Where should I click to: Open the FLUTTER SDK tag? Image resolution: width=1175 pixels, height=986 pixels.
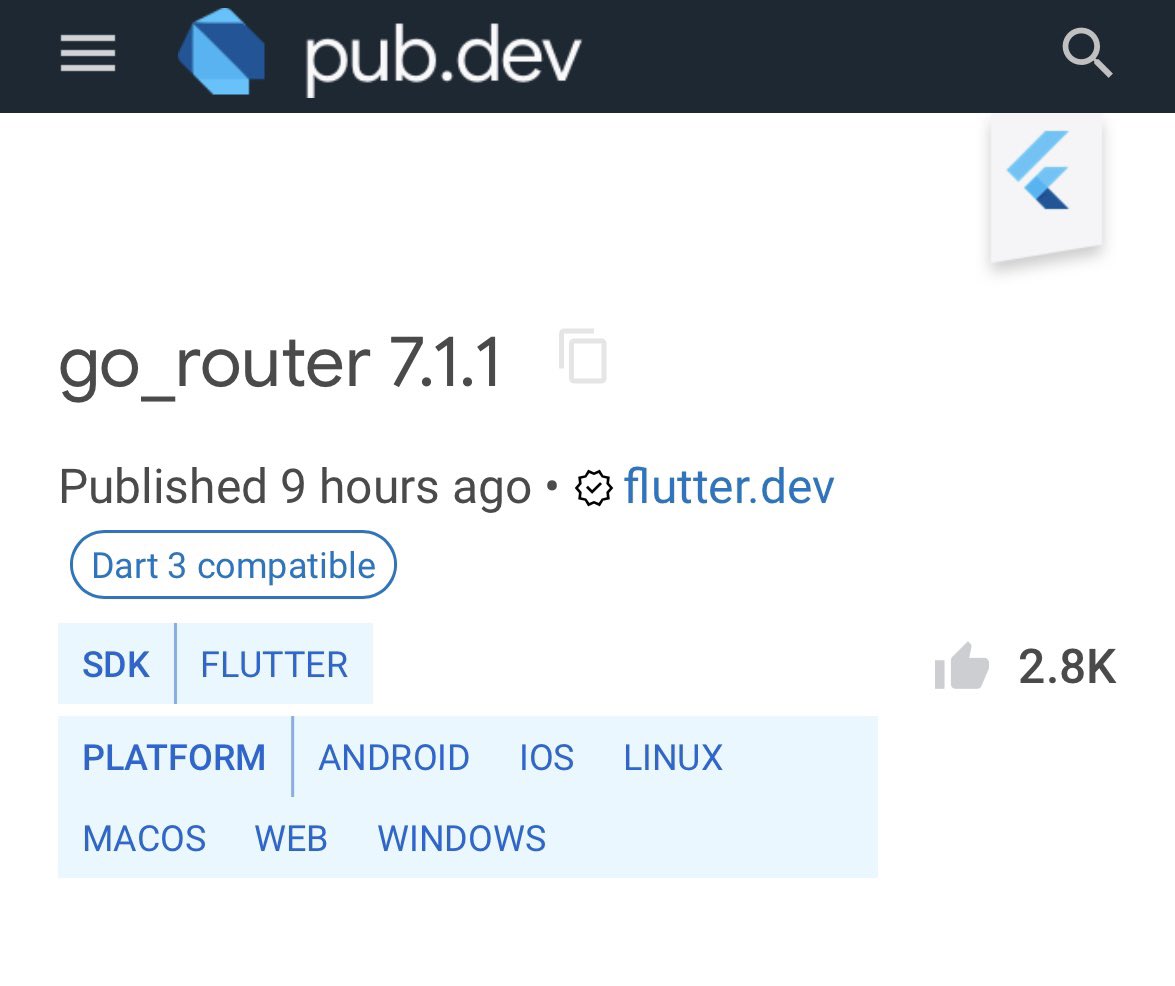click(x=274, y=665)
